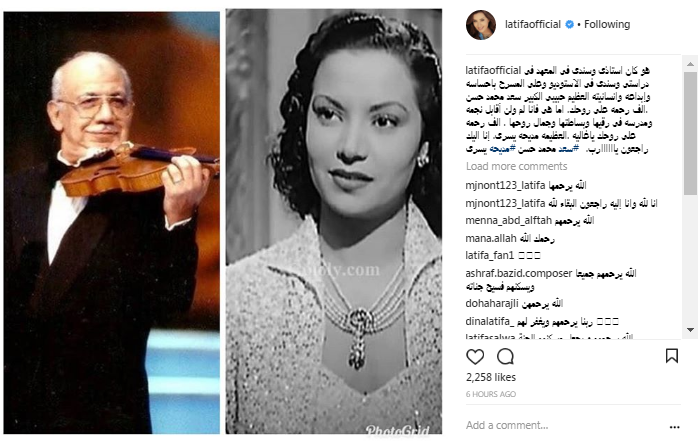Click the blue verified badge next to latifaofficial
This screenshot has width=698, height=442.
569,24
